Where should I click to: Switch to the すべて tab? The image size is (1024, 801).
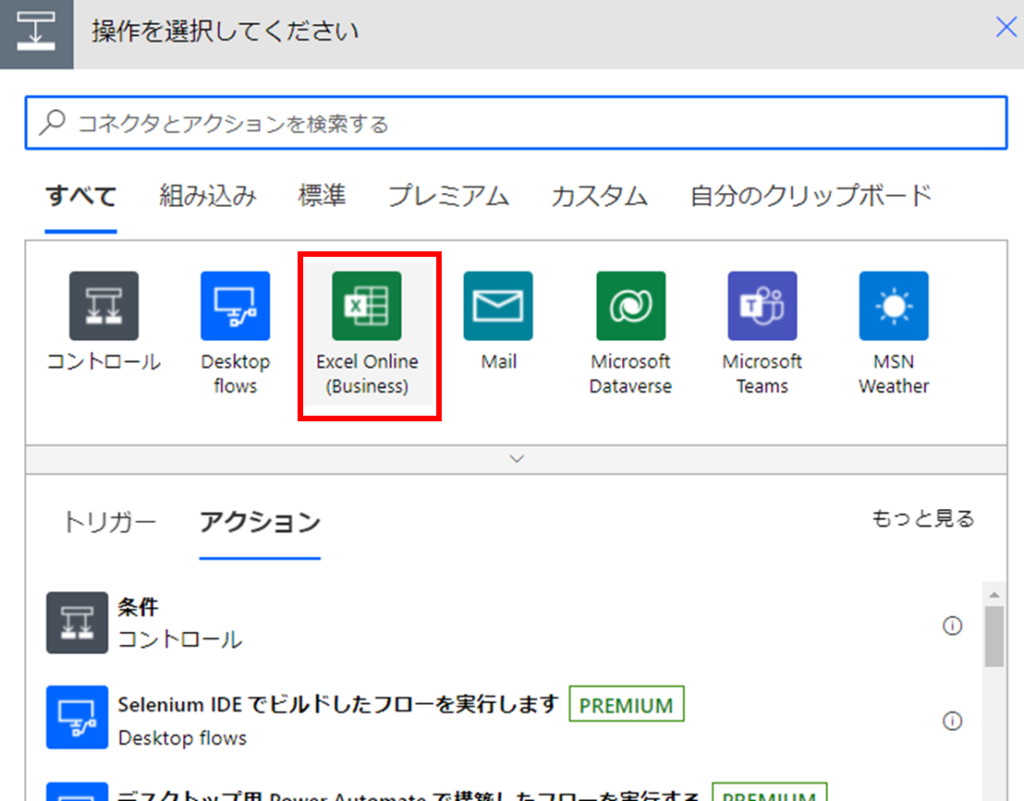tap(81, 196)
